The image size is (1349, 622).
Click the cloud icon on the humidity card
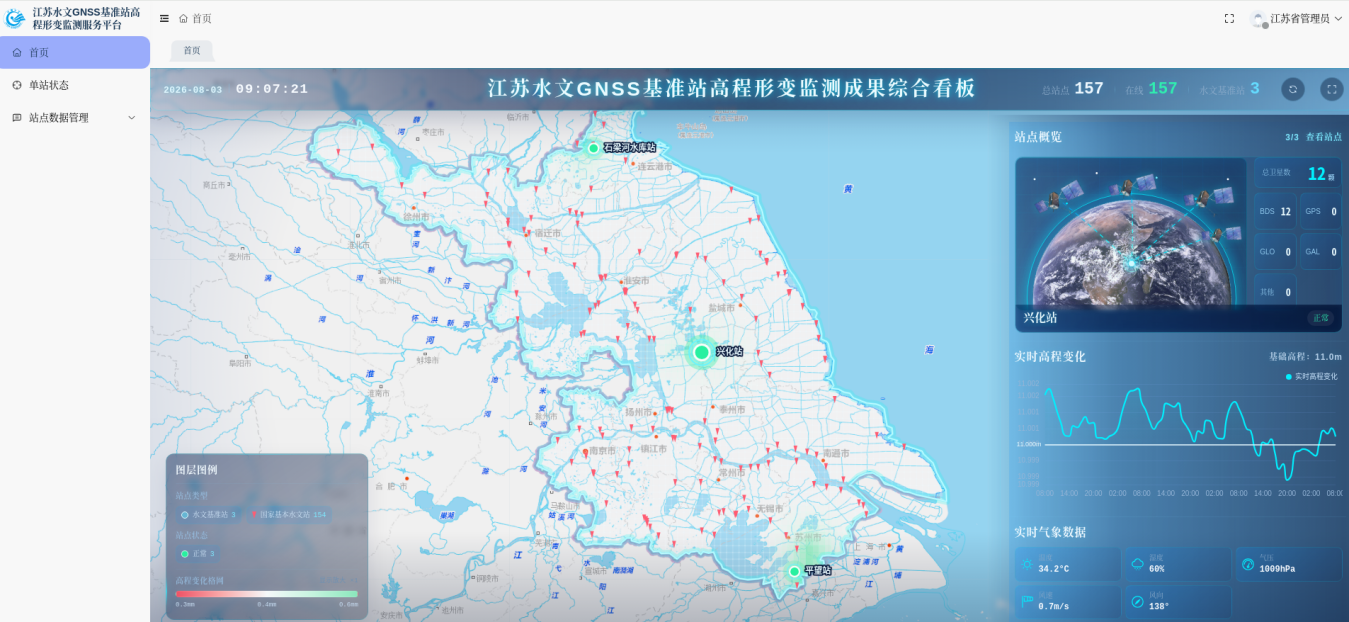pyautogui.click(x=1137, y=564)
